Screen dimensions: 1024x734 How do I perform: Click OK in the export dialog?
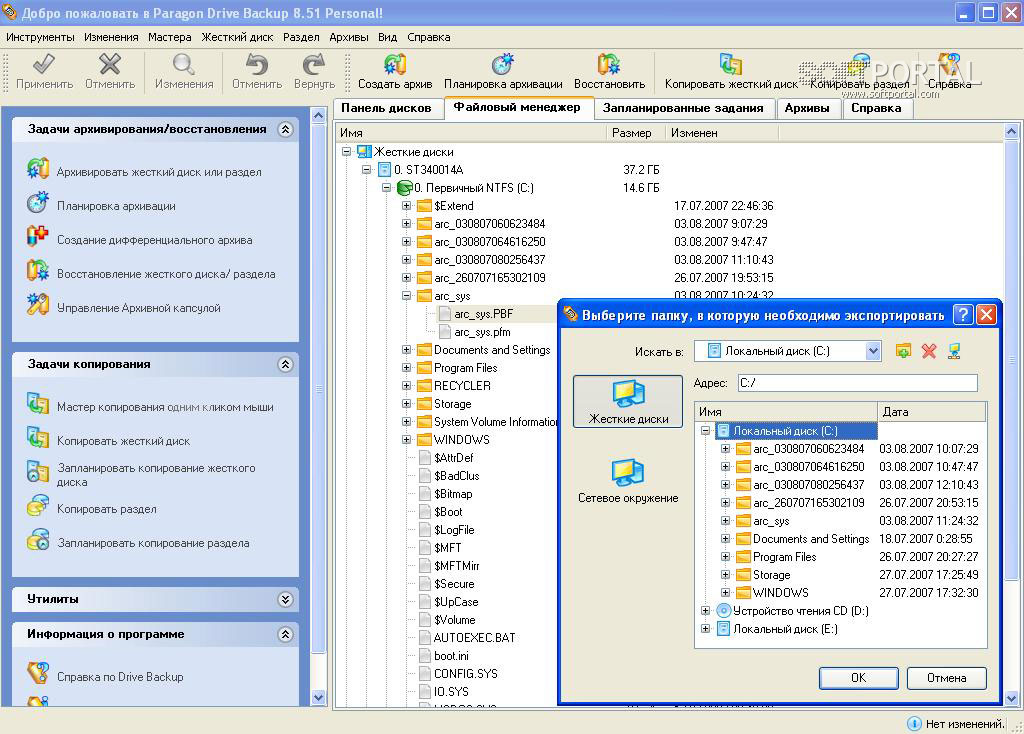[x=858, y=678]
